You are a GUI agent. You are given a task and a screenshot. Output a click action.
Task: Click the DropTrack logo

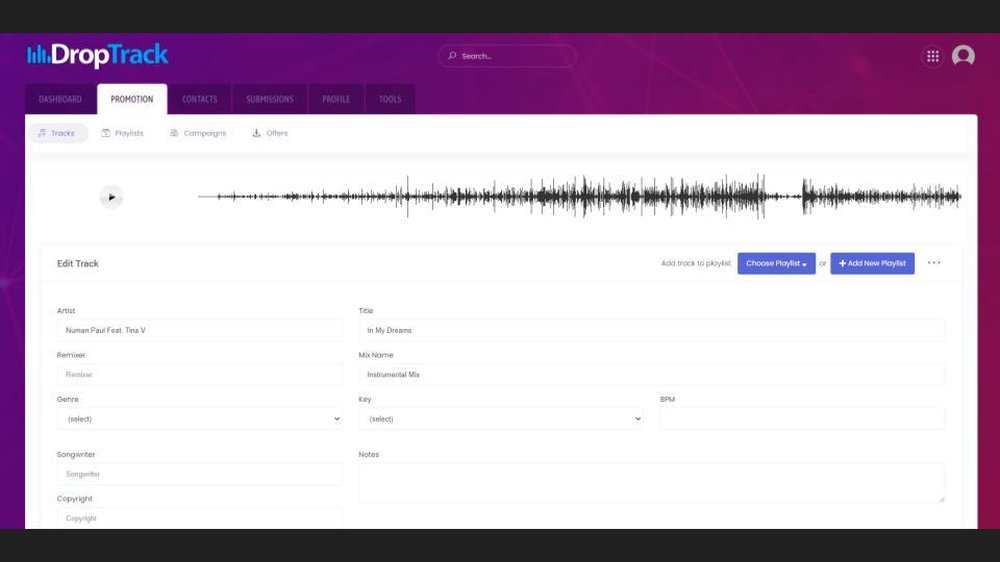pos(98,55)
